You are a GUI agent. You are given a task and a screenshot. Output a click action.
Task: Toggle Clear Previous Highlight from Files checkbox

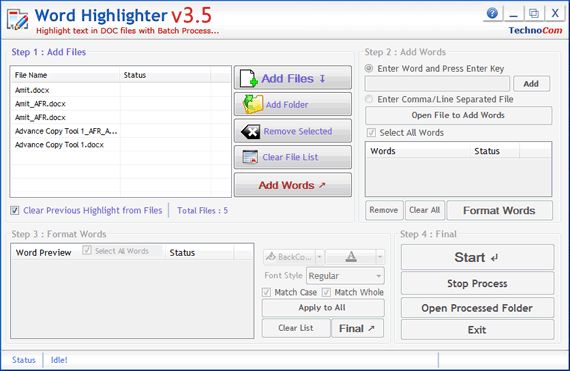pyautogui.click(x=15, y=210)
